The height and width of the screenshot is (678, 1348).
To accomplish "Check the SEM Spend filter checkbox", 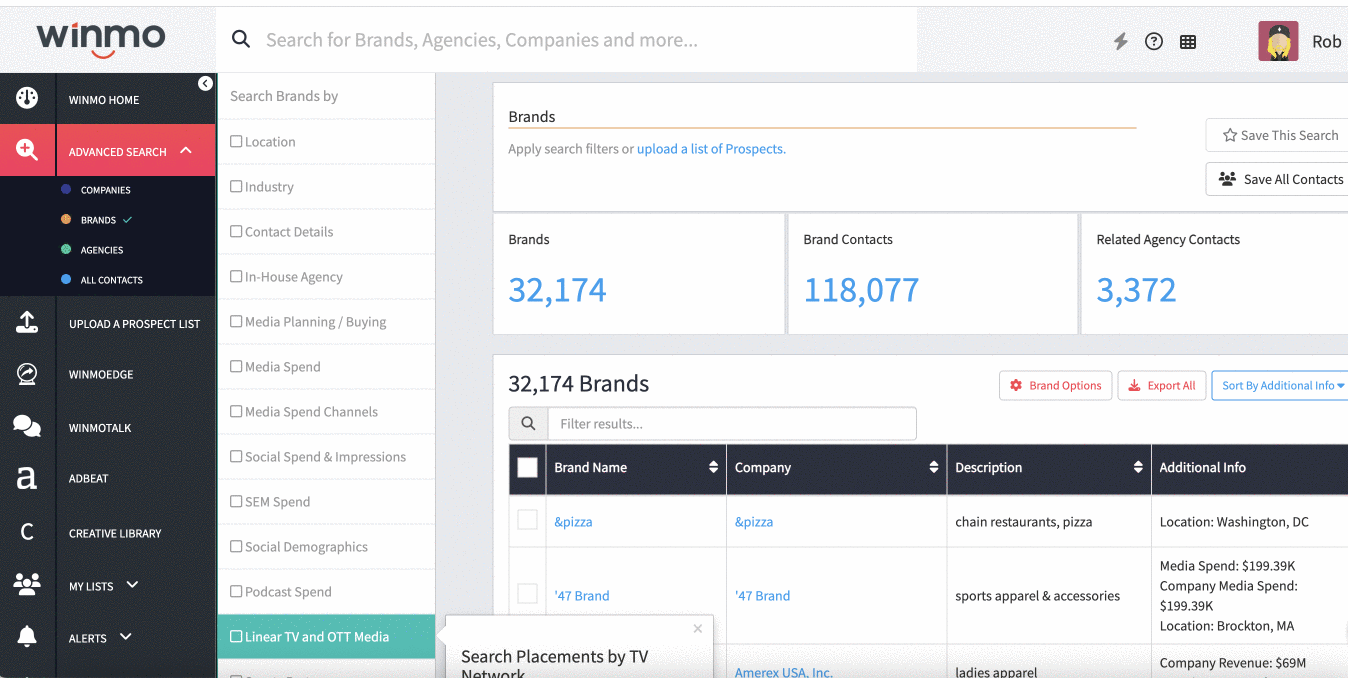I will [x=236, y=501].
